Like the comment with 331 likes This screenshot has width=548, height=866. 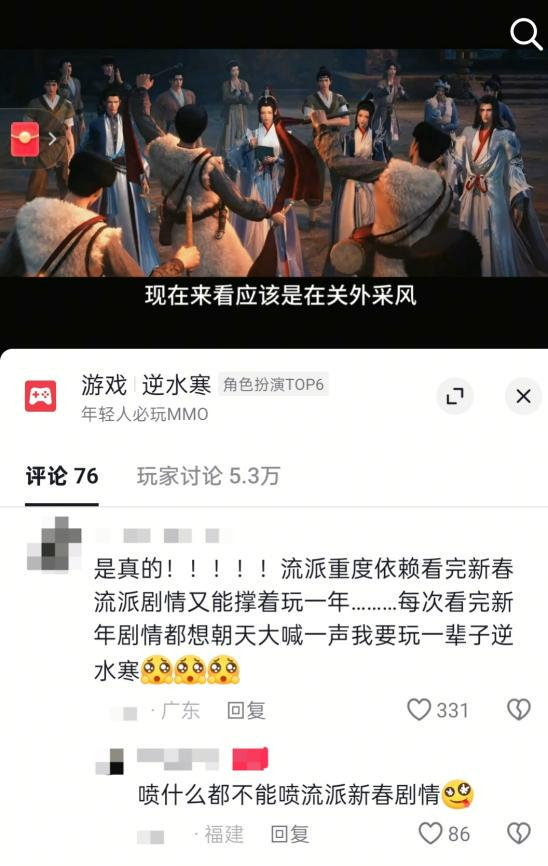click(438, 710)
